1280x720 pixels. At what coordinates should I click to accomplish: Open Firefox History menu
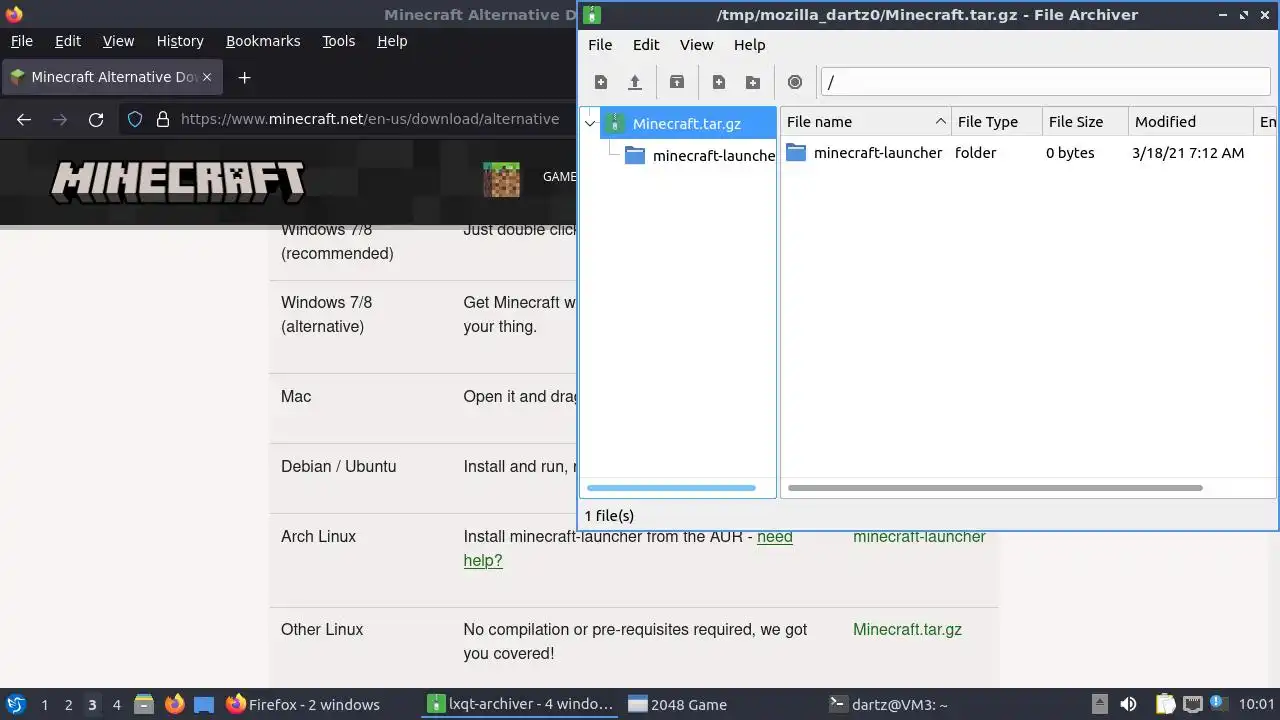pos(180,41)
